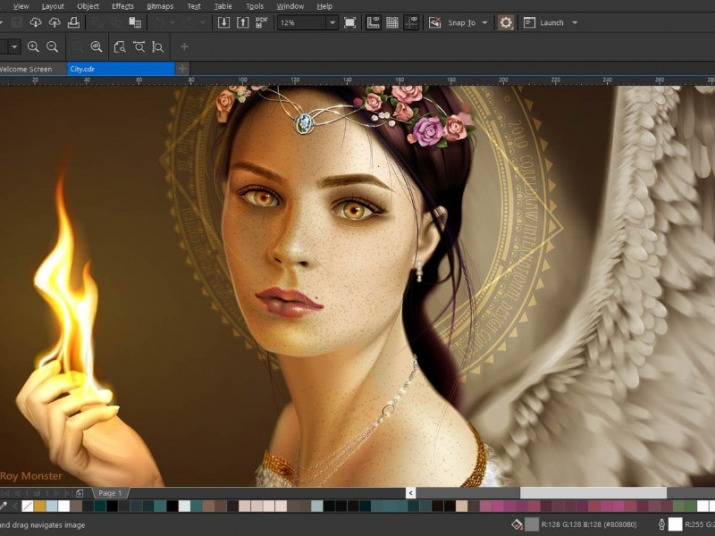
Task: Toggle the rulers display
Action: (x=373, y=23)
